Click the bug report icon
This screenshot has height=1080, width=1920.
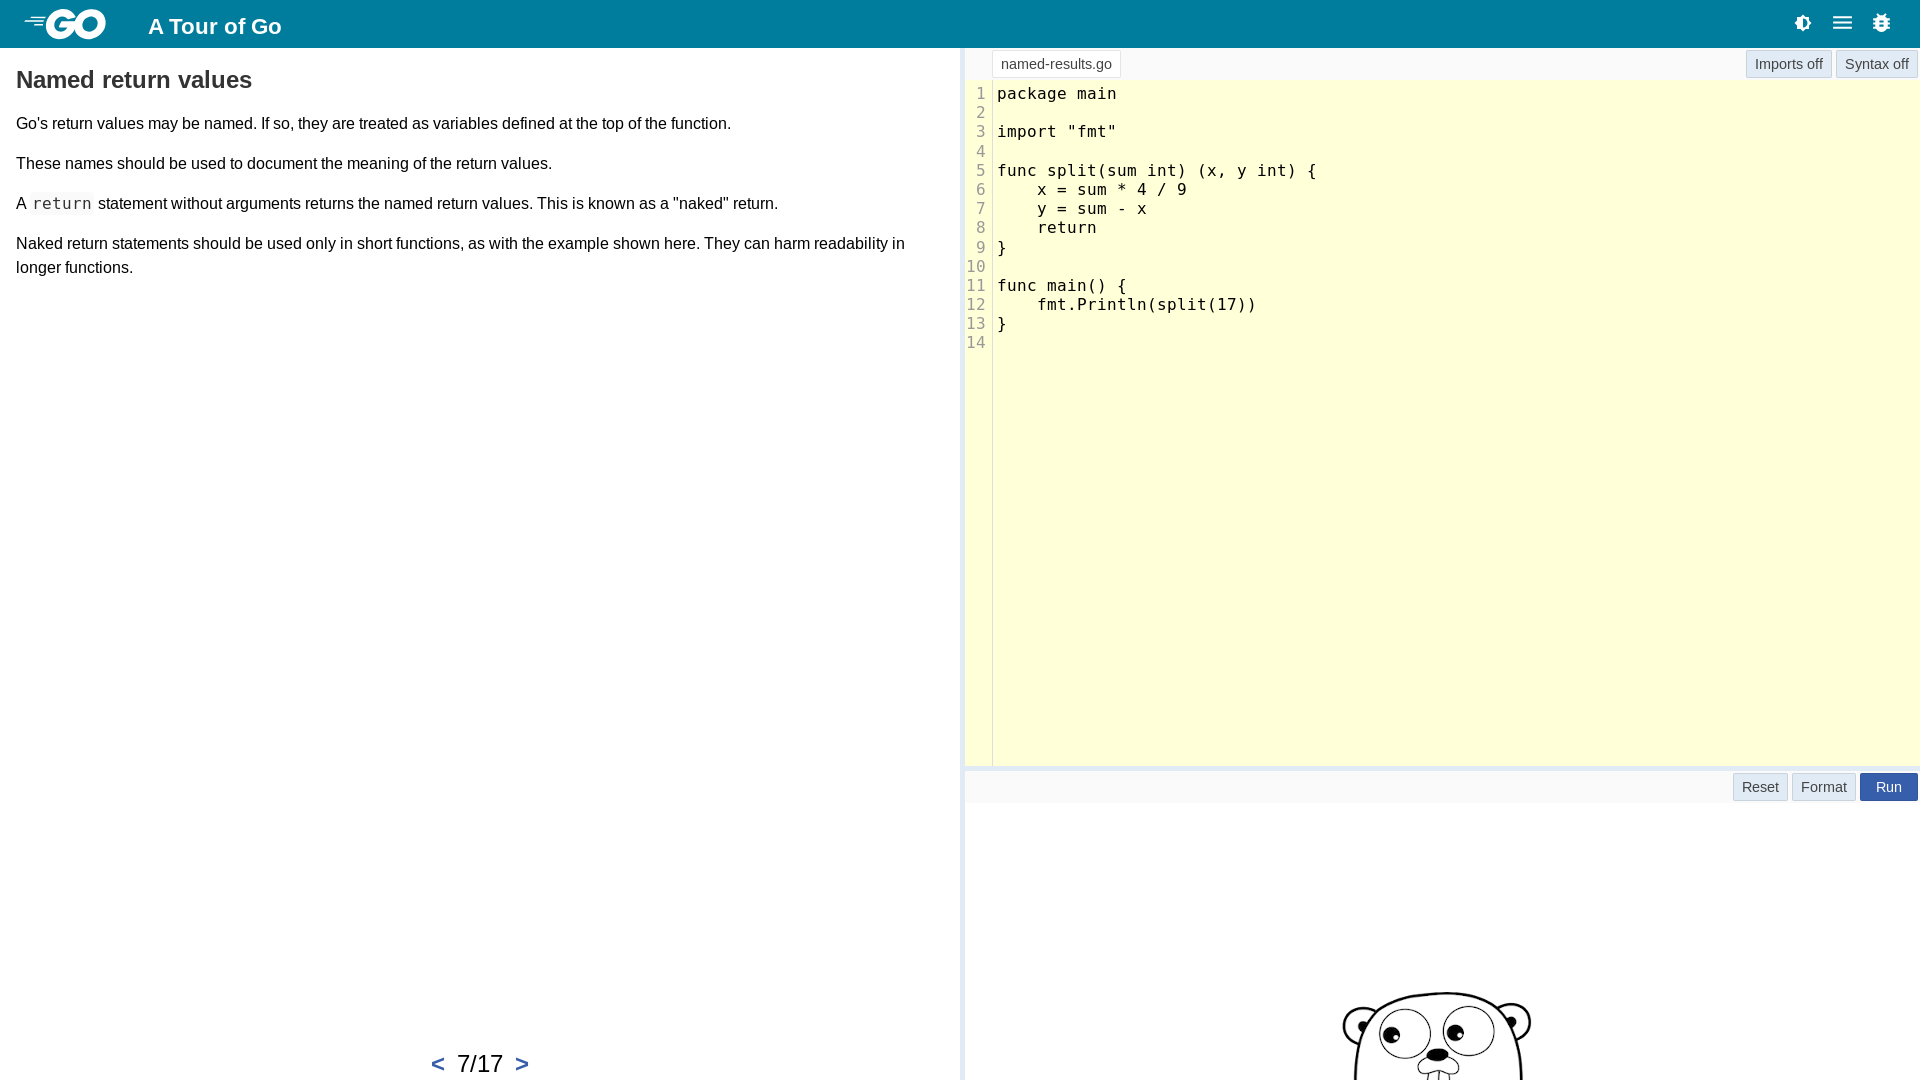(1881, 23)
